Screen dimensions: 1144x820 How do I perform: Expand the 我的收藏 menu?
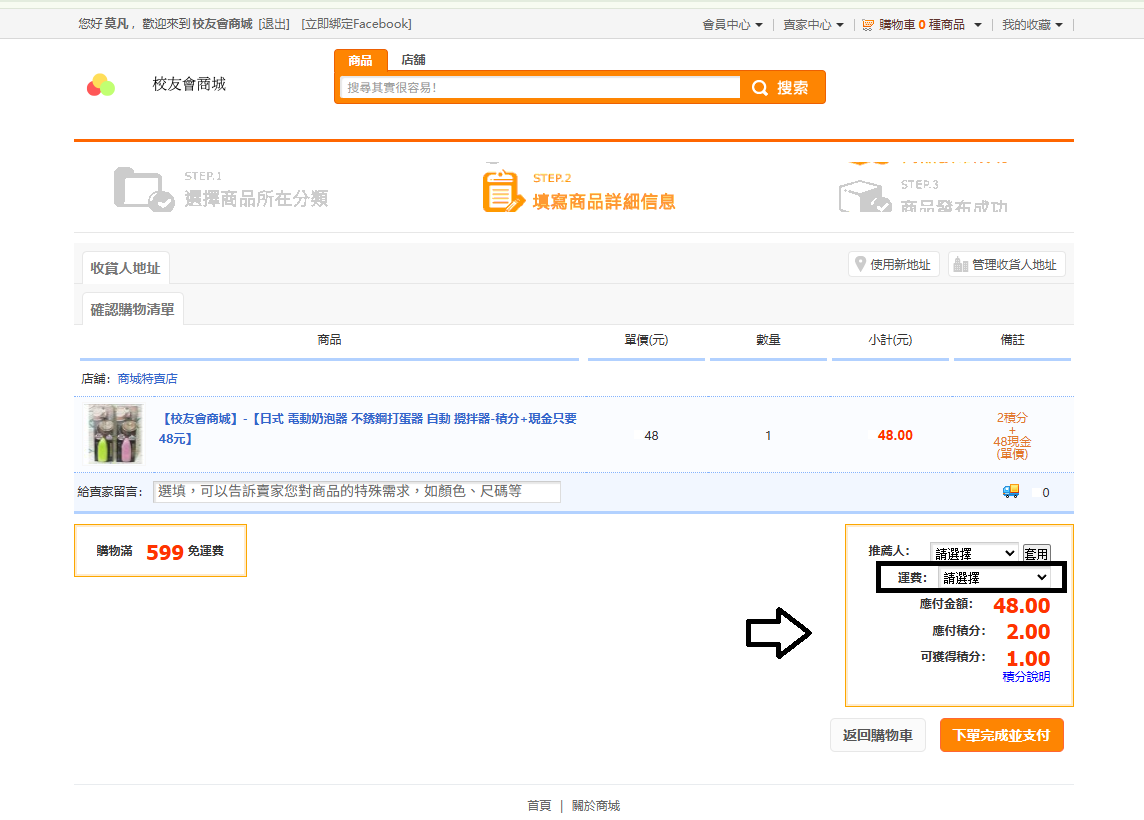[1032, 25]
